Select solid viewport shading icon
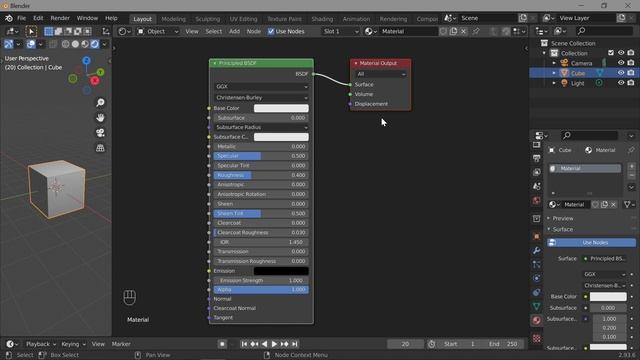 (75, 44)
